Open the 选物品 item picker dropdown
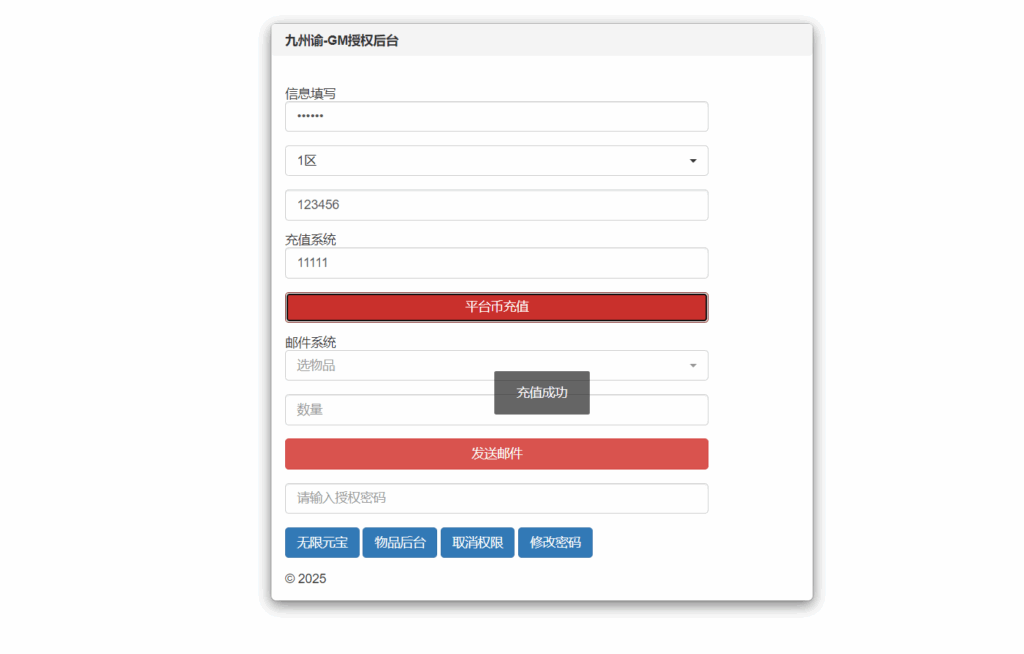 tap(496, 365)
